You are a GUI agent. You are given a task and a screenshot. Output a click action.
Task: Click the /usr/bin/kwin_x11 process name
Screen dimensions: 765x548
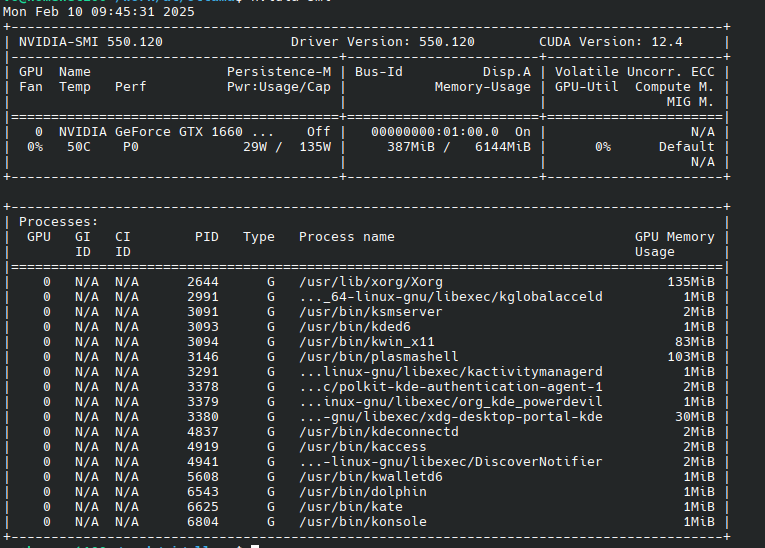(x=367, y=342)
